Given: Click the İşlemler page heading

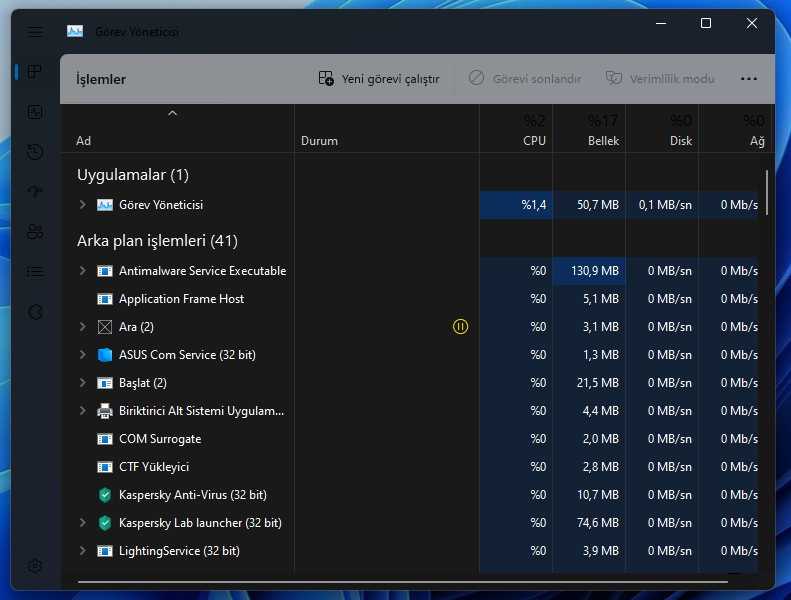Looking at the screenshot, I should (101, 79).
